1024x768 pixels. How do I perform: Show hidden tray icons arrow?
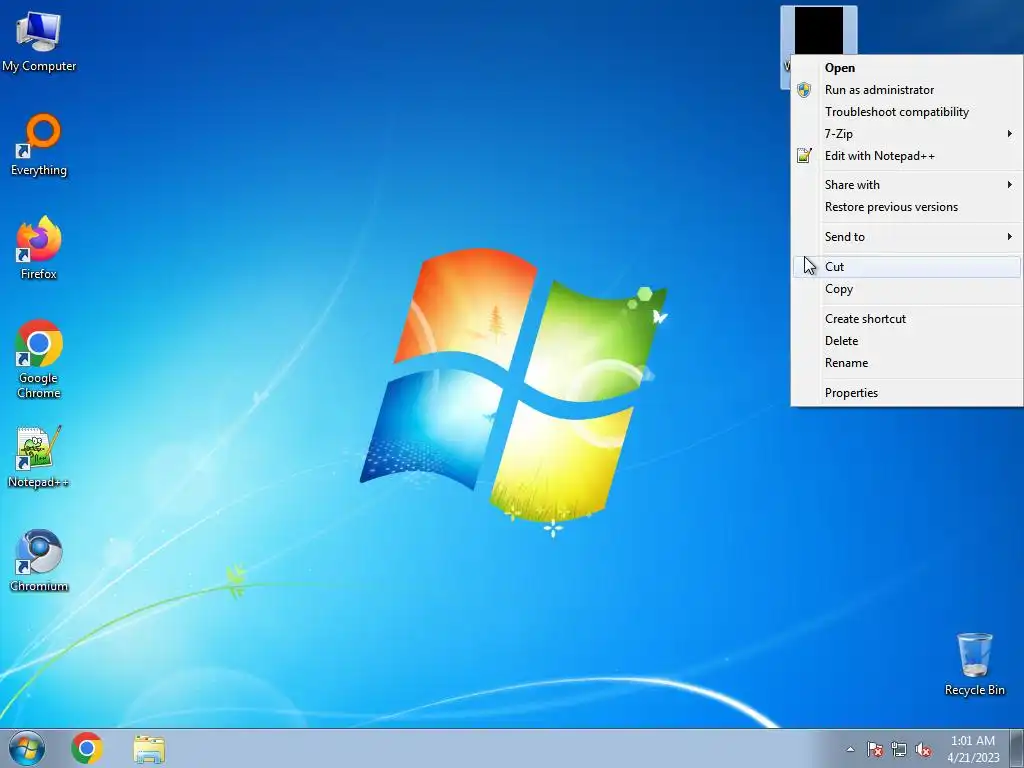coord(850,749)
